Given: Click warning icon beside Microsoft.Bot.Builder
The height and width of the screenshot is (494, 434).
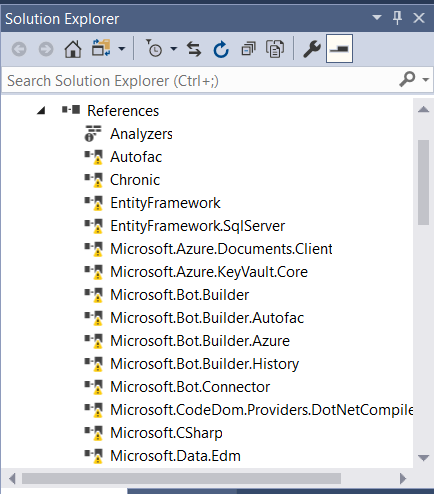Looking at the screenshot, I should coord(98,298).
